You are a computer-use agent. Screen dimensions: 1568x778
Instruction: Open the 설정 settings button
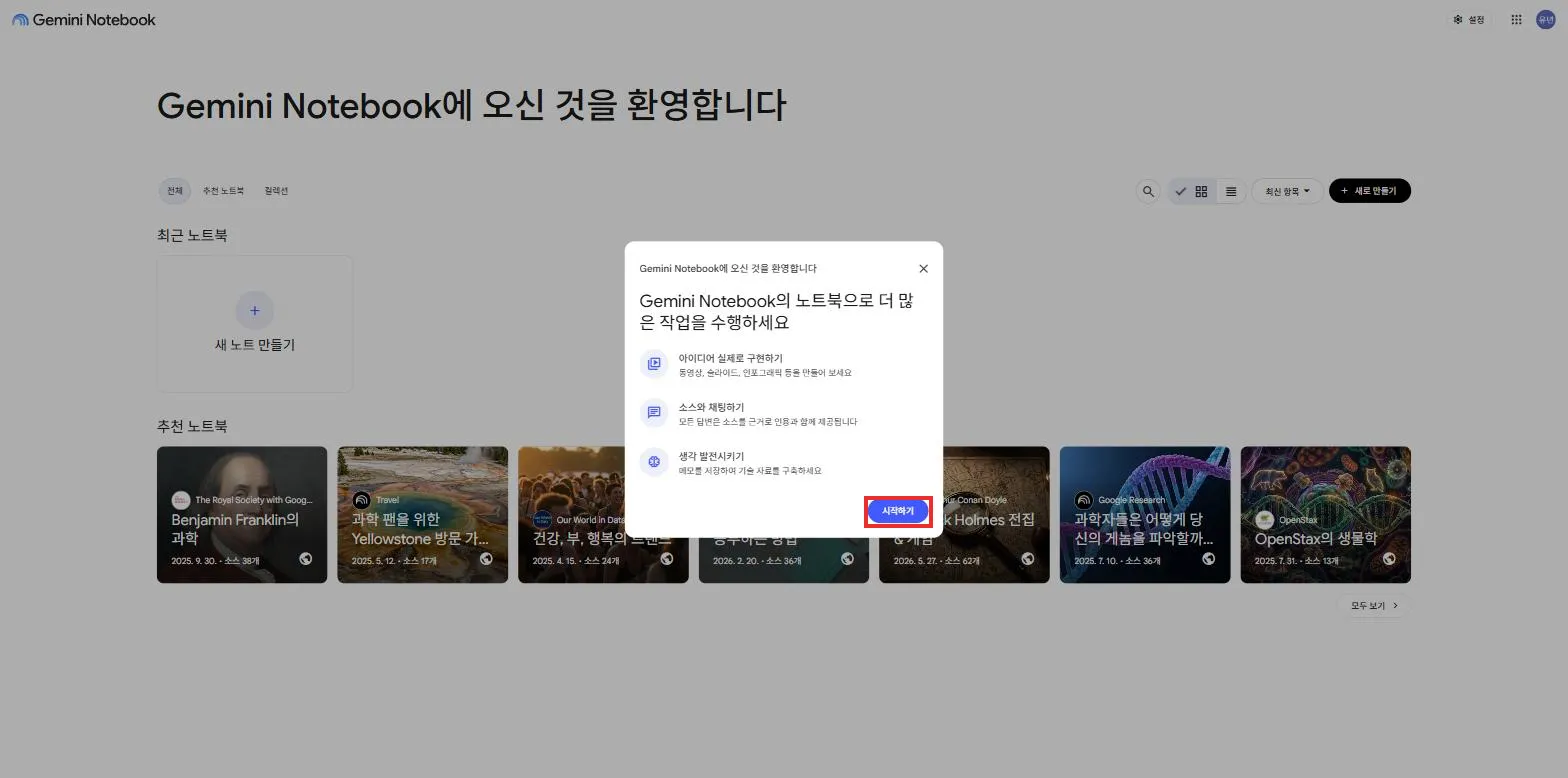(1469, 20)
